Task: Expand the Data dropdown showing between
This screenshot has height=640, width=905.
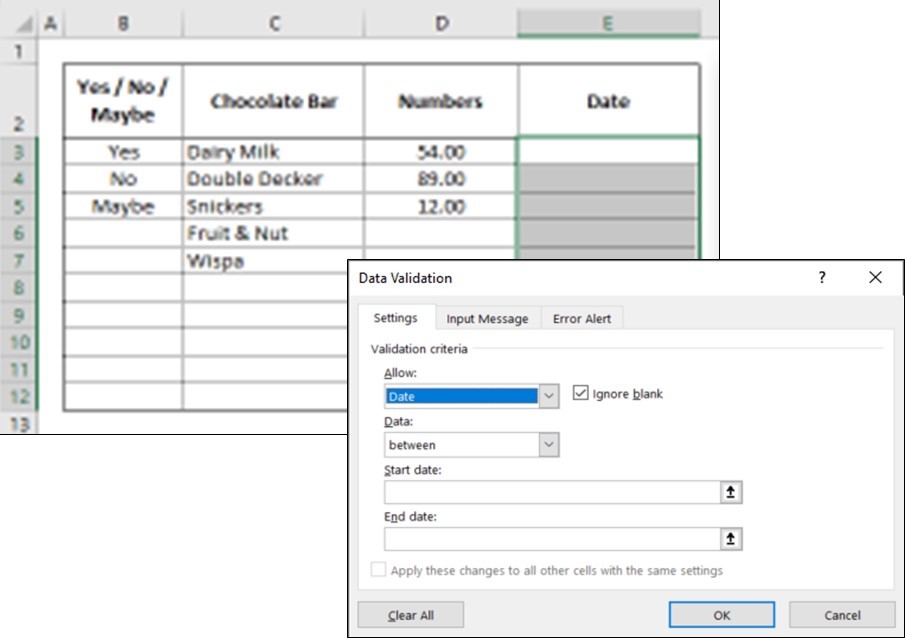Action: tap(549, 445)
